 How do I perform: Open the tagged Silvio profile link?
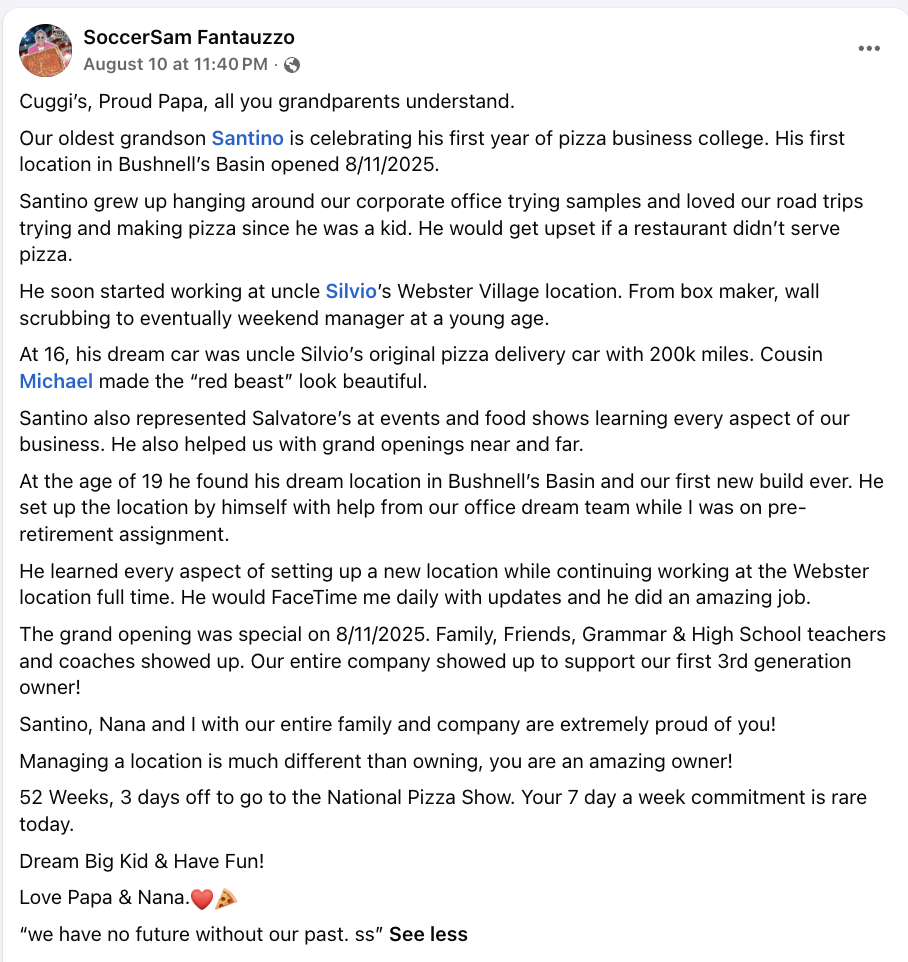coord(351,291)
